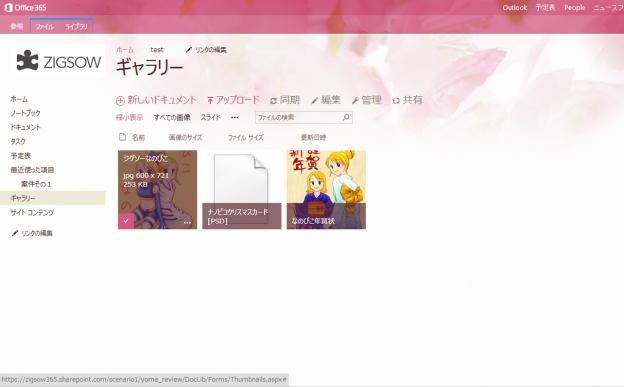Click pencil icon in sidebar リンクの編集
The image size is (624, 387).
[15, 233]
